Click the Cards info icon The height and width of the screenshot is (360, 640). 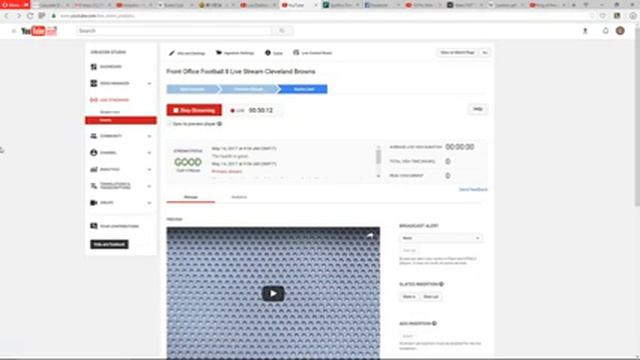pos(268,53)
